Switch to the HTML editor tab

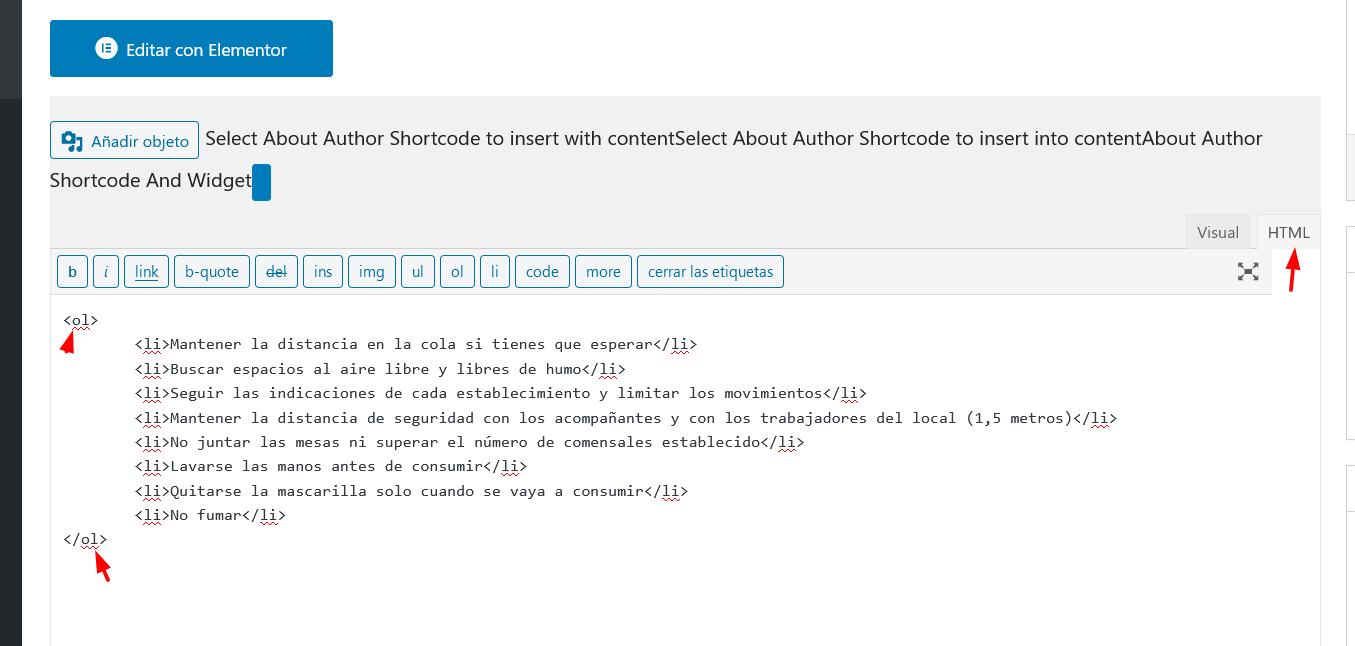pyautogui.click(x=1288, y=232)
